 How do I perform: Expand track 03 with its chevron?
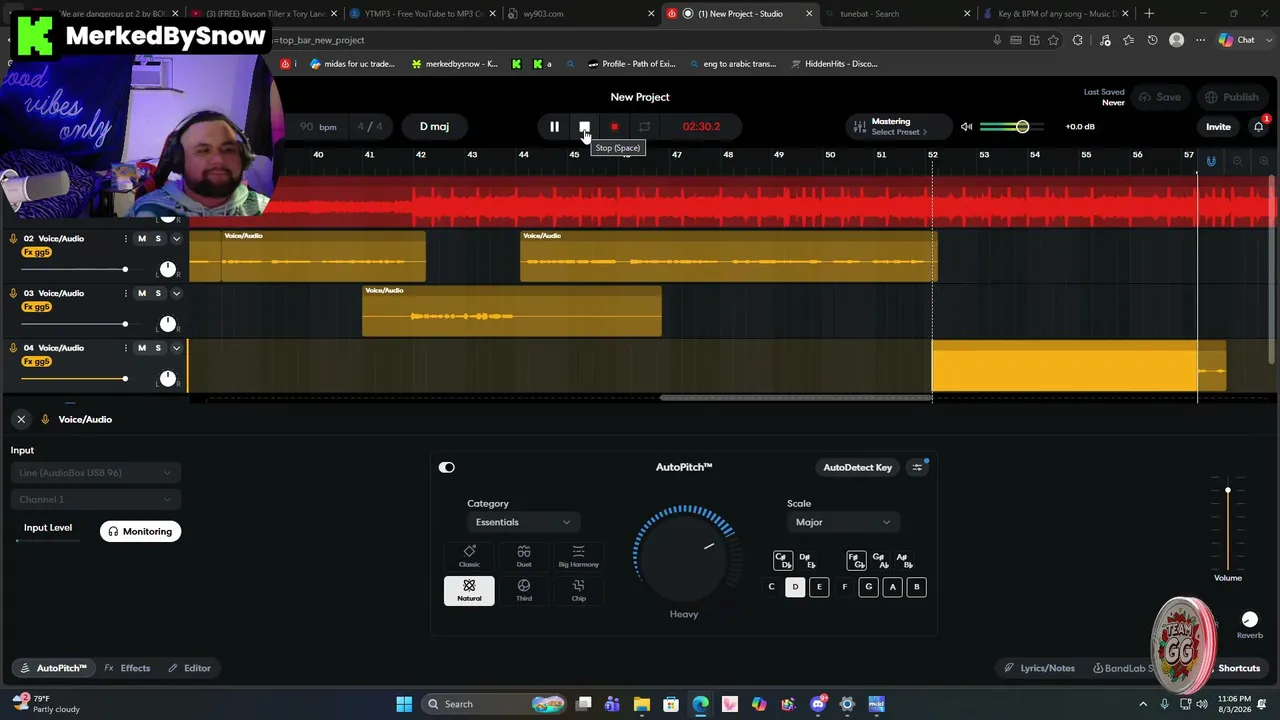(x=176, y=293)
